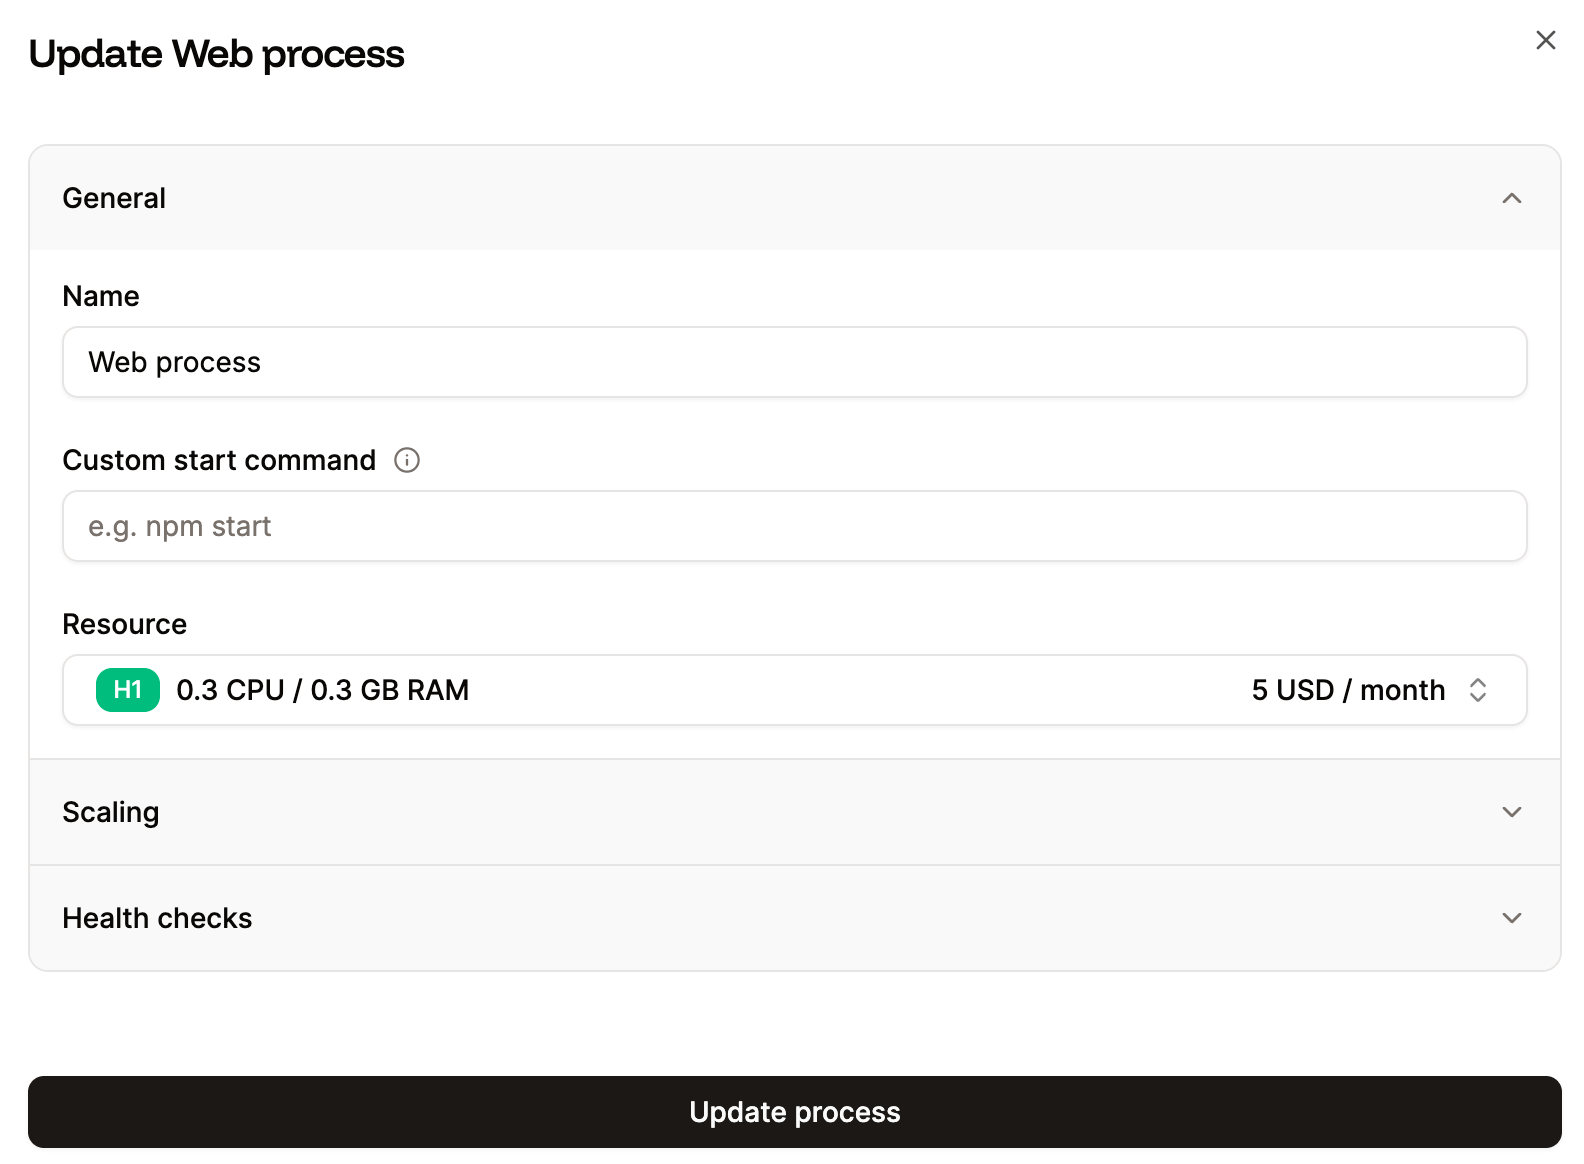
Task: Click the info icon beside Custom start command
Action: 406,460
